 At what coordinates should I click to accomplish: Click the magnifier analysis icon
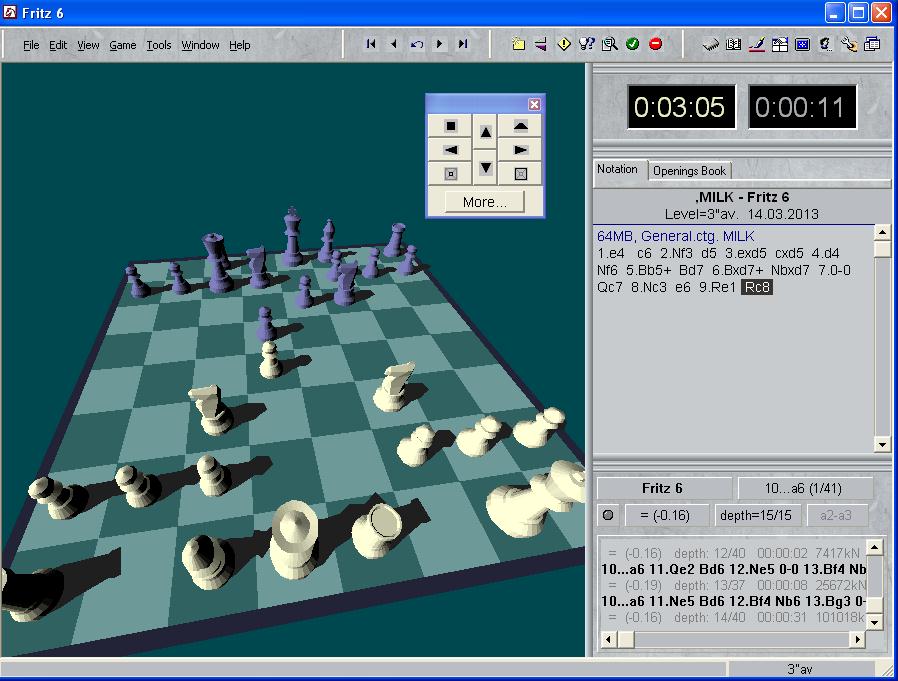click(609, 44)
